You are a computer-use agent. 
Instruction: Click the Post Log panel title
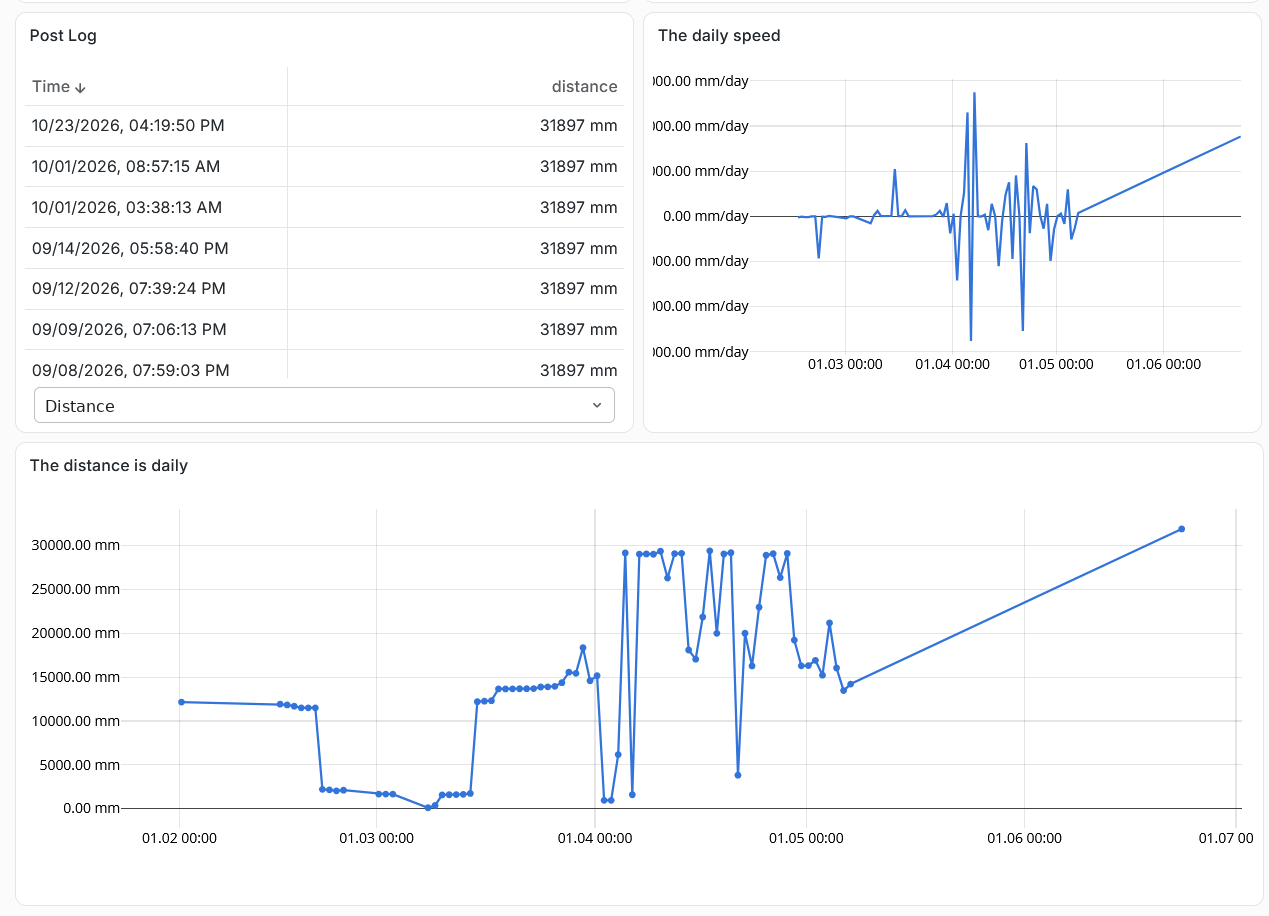tap(63, 36)
